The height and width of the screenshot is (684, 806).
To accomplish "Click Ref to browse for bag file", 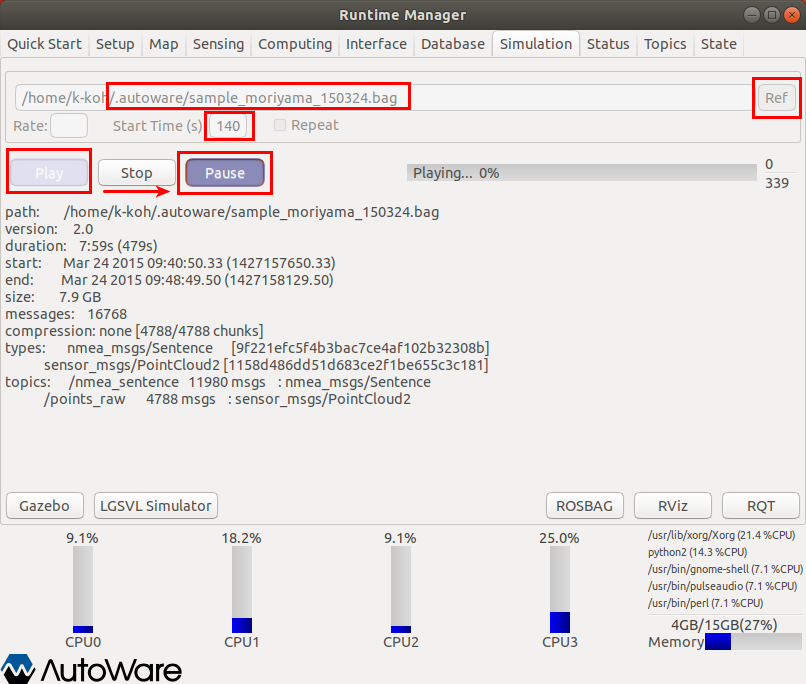I will point(776,98).
